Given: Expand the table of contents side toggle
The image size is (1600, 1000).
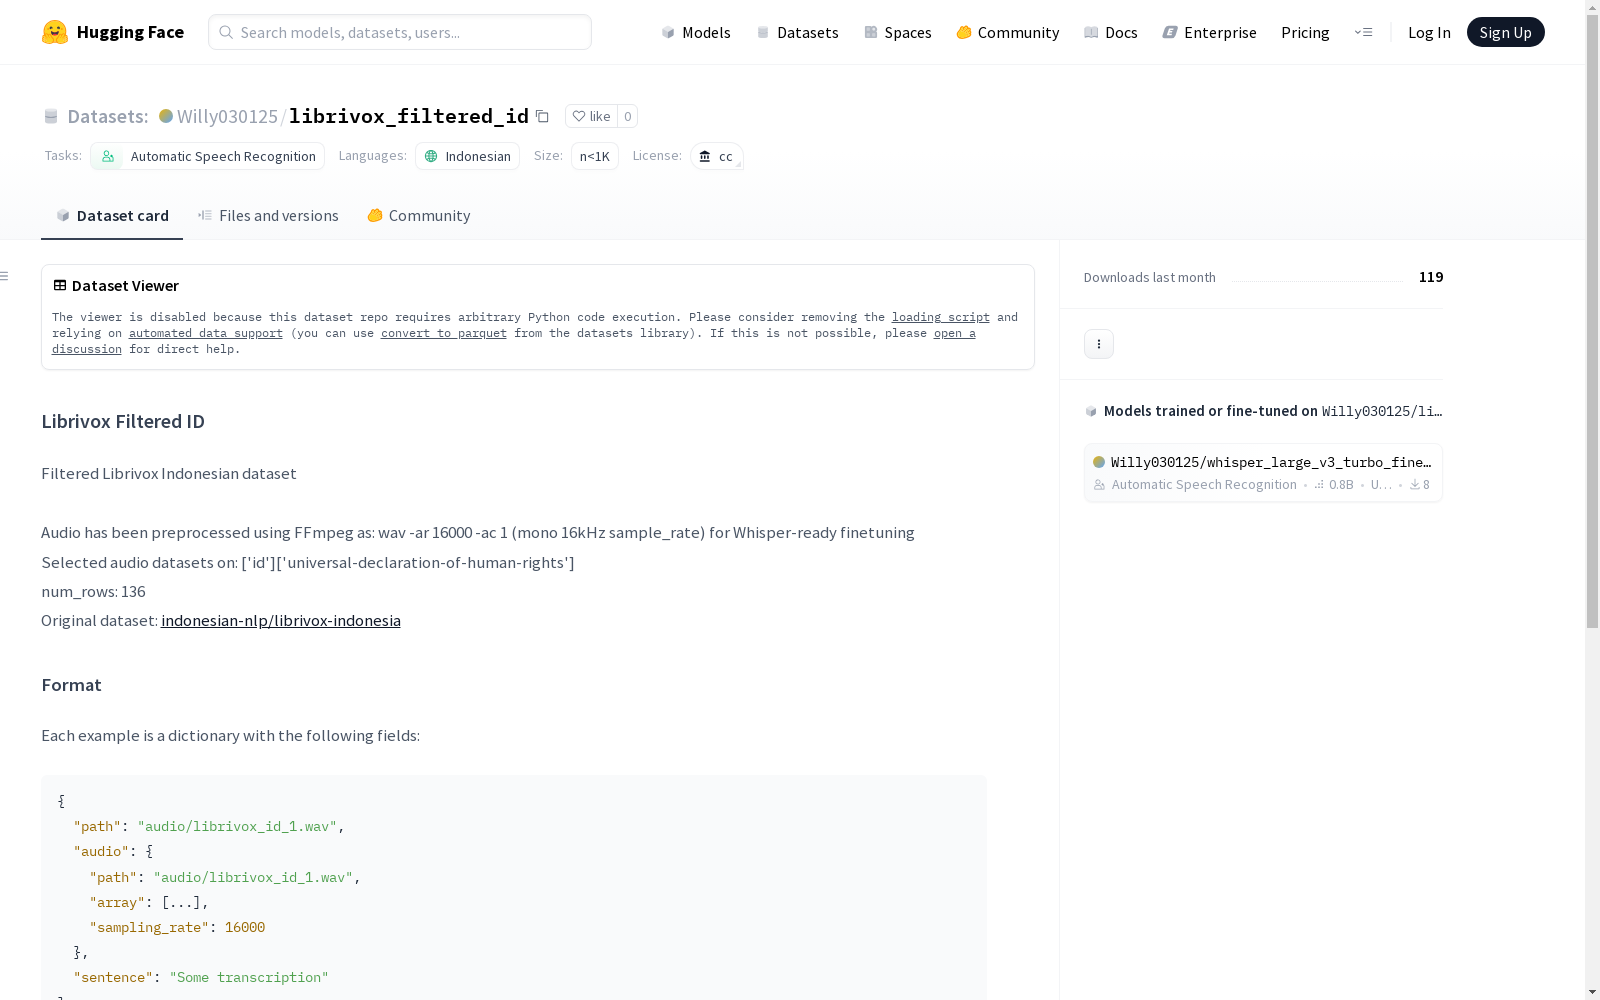Looking at the screenshot, I should [x=5, y=276].
